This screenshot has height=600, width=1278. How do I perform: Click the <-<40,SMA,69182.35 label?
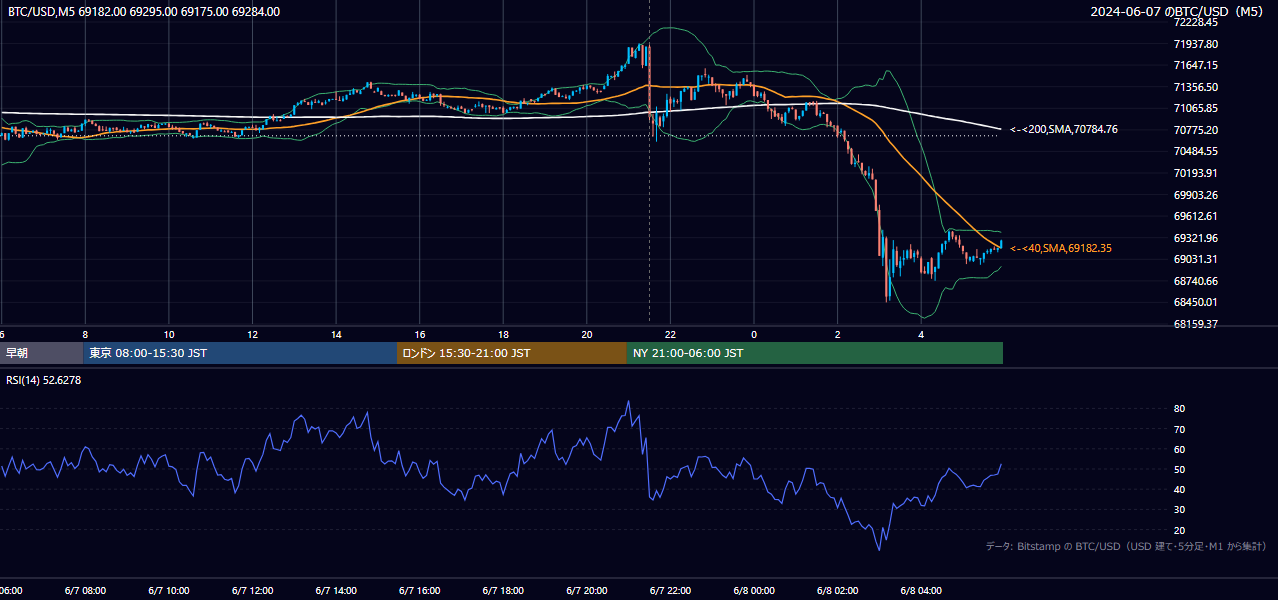point(1061,248)
